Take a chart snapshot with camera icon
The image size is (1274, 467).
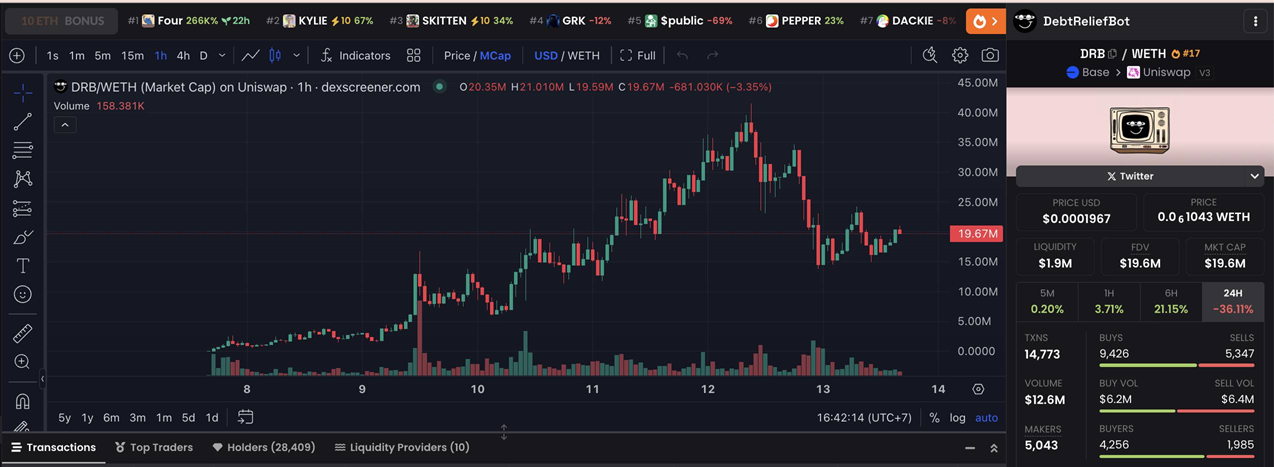[989, 56]
